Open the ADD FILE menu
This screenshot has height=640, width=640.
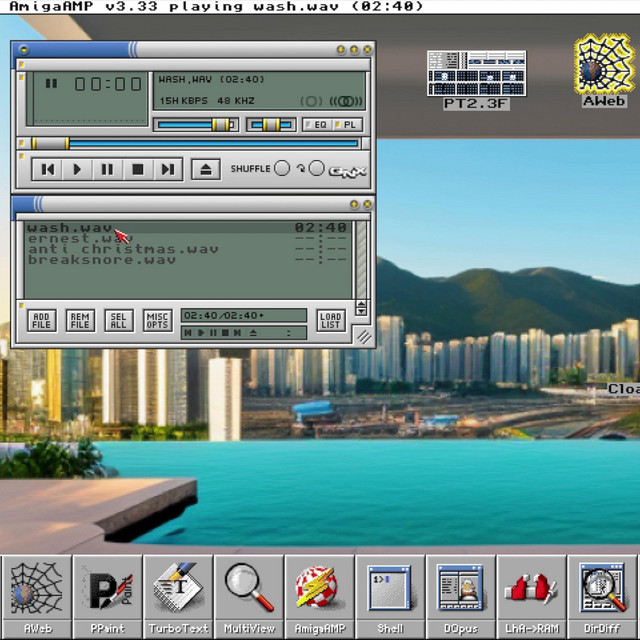41,321
